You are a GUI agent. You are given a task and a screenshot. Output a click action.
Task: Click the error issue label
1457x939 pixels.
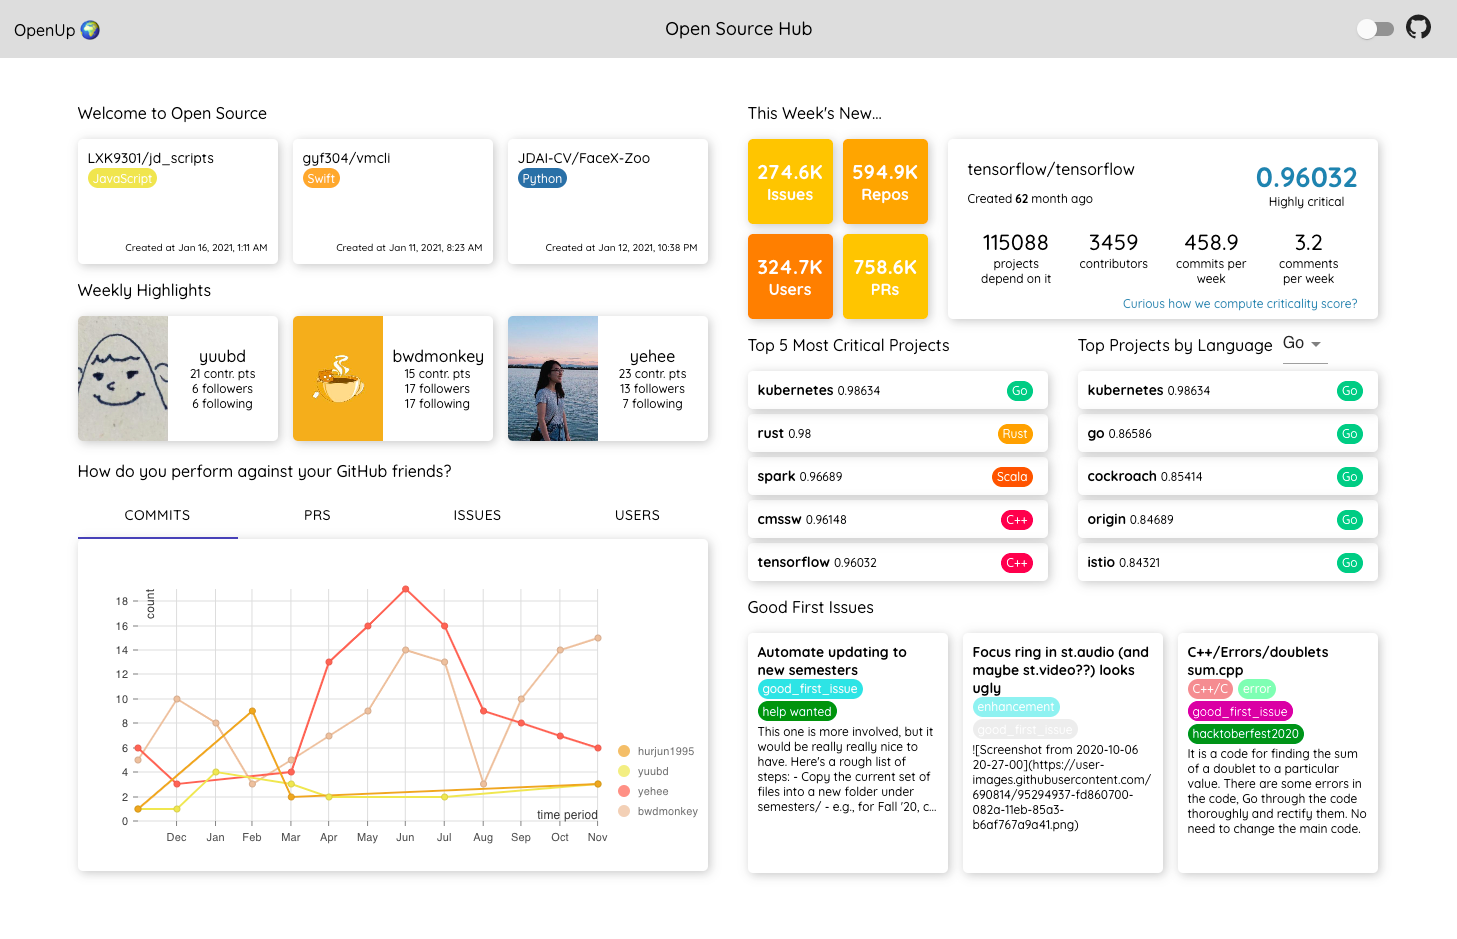(1257, 689)
